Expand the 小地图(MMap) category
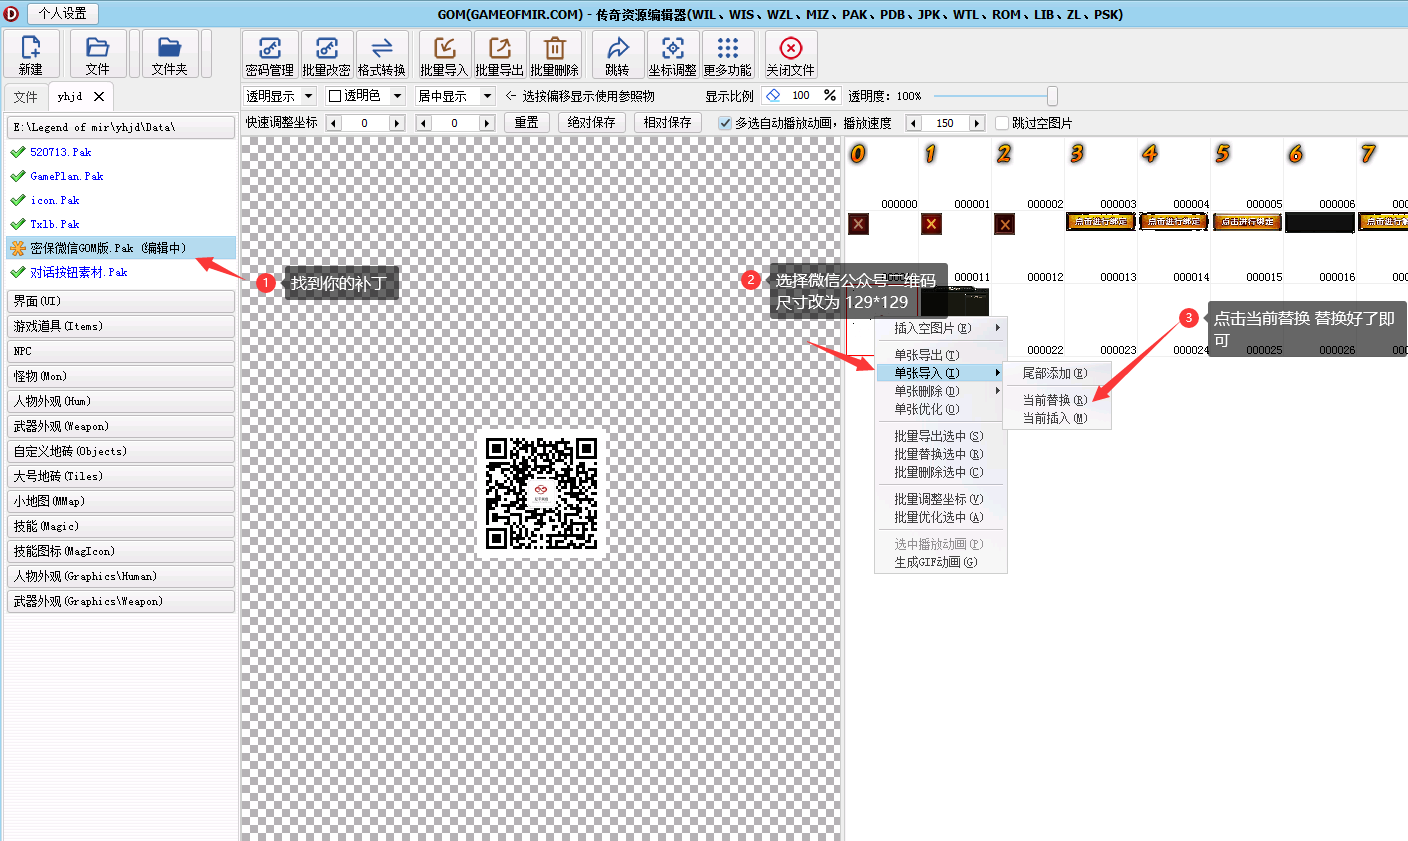 point(121,501)
